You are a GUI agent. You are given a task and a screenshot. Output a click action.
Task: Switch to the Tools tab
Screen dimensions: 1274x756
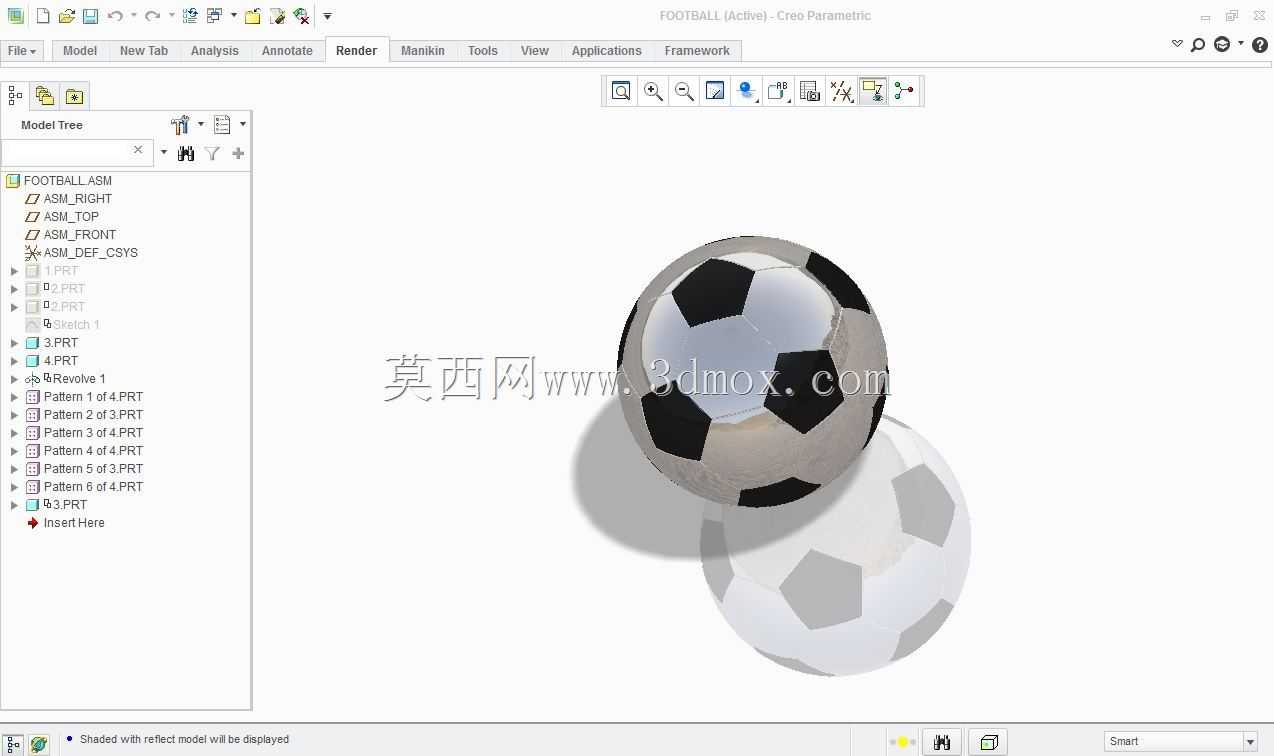click(483, 50)
